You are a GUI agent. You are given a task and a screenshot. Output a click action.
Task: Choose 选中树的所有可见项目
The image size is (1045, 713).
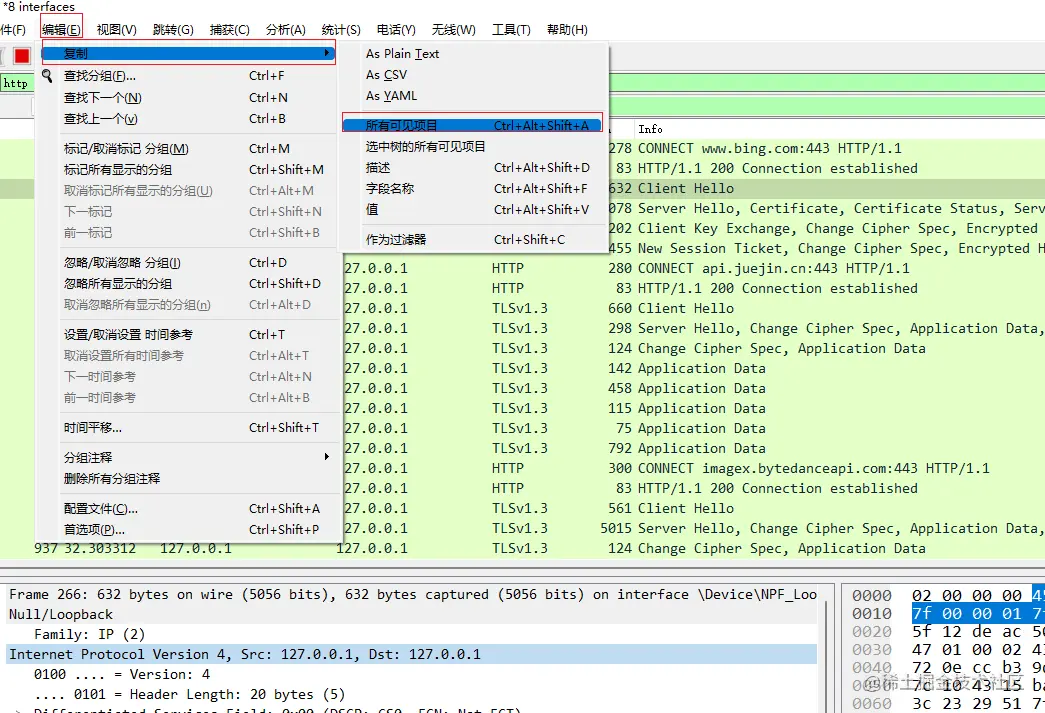[x=475, y=147]
